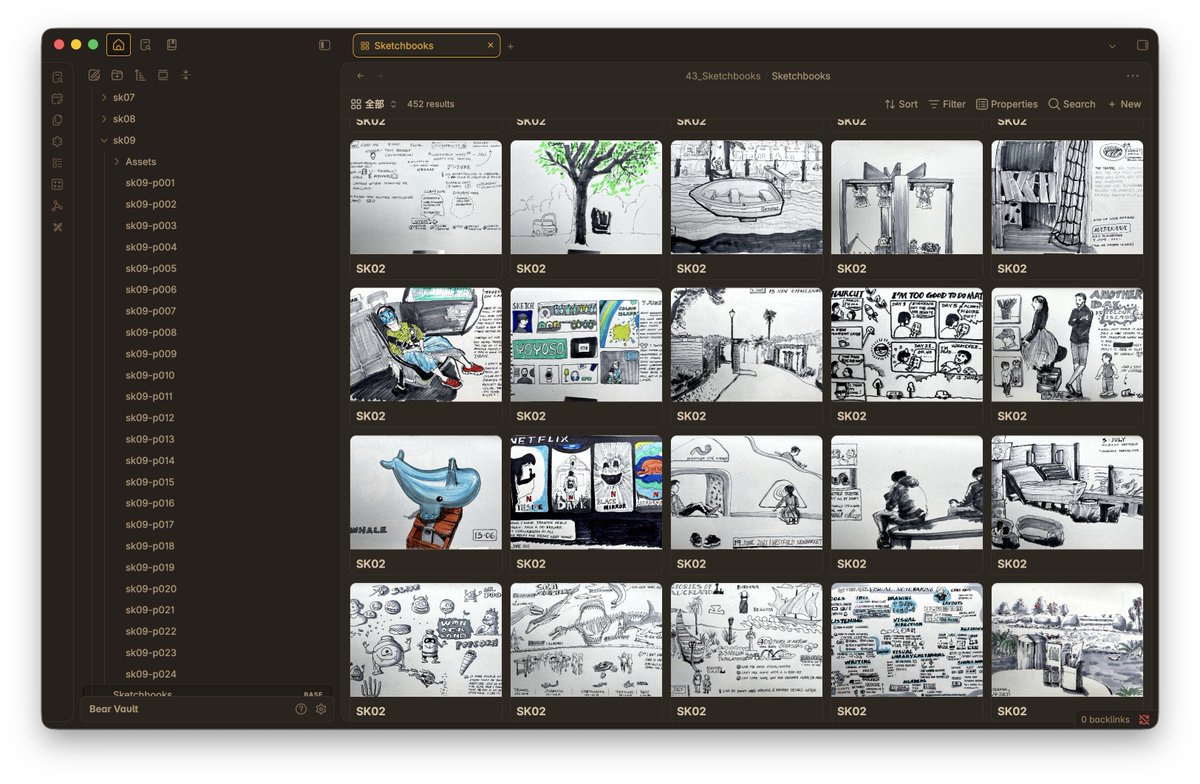Open the home files view icon
Screen dimensions: 1200x784
click(119, 45)
